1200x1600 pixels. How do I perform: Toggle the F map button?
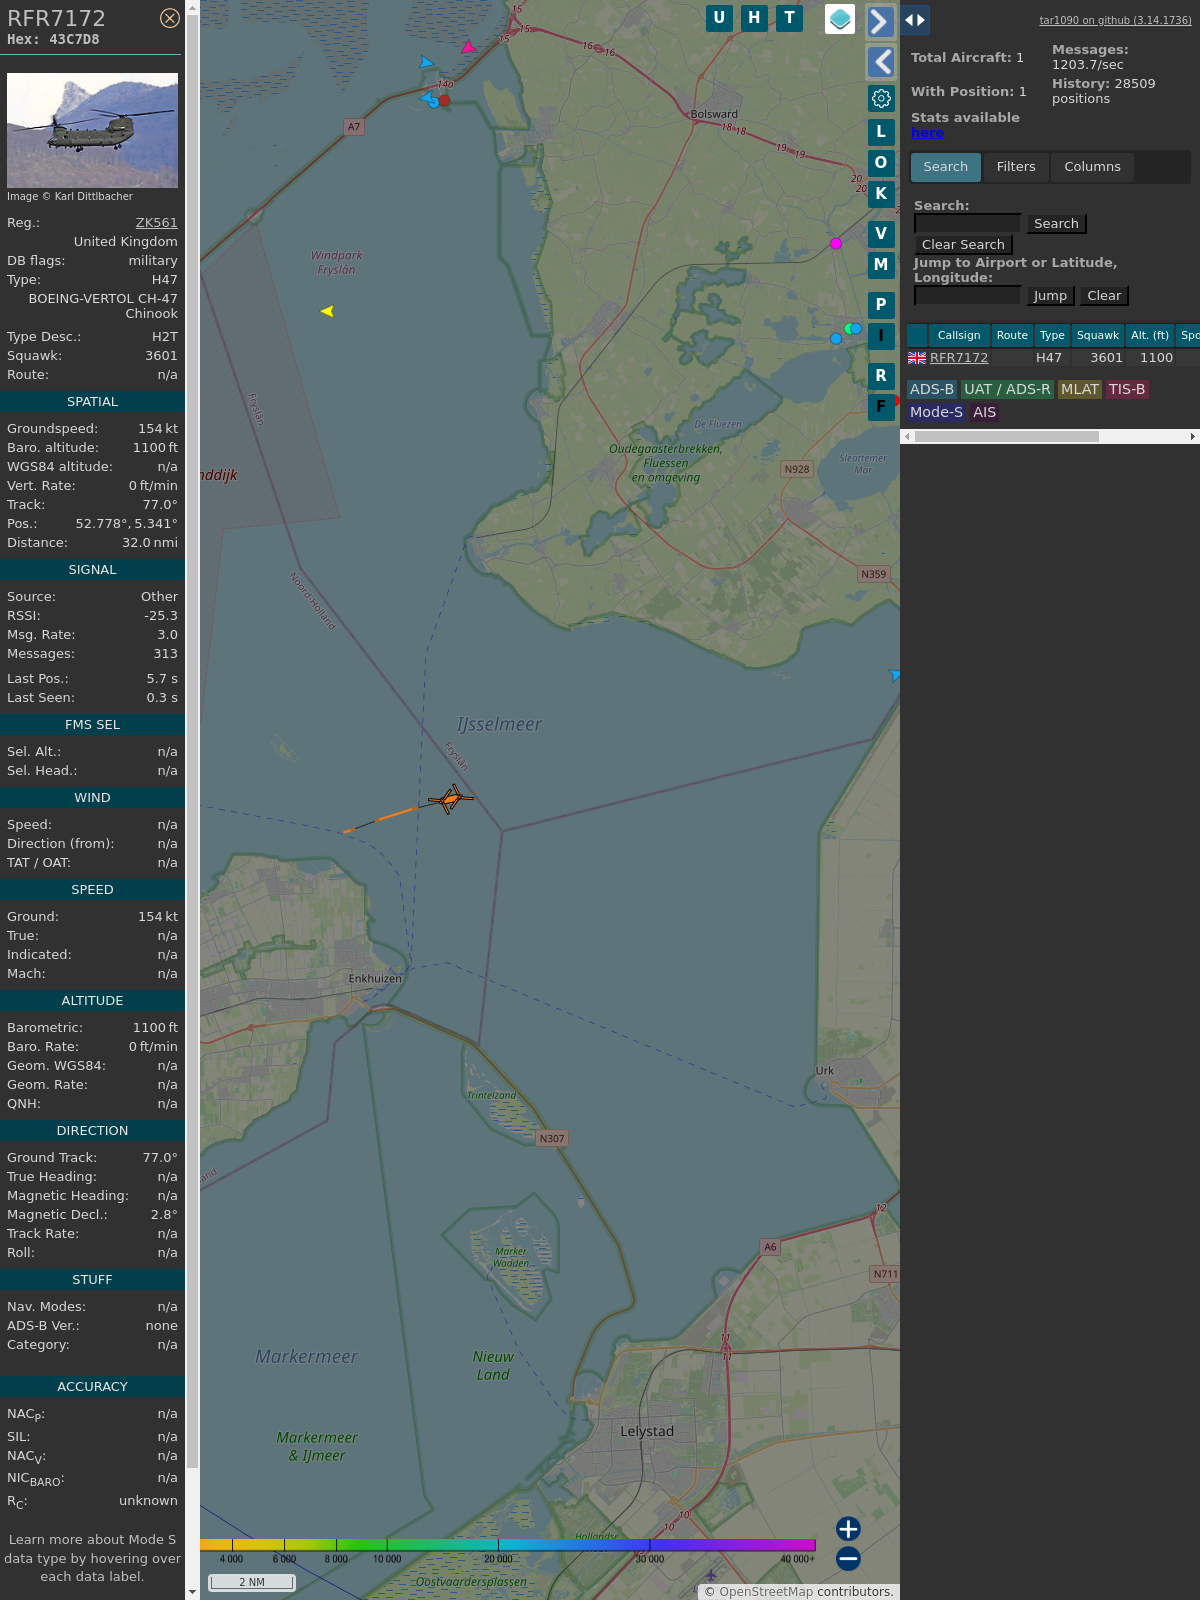(x=881, y=407)
